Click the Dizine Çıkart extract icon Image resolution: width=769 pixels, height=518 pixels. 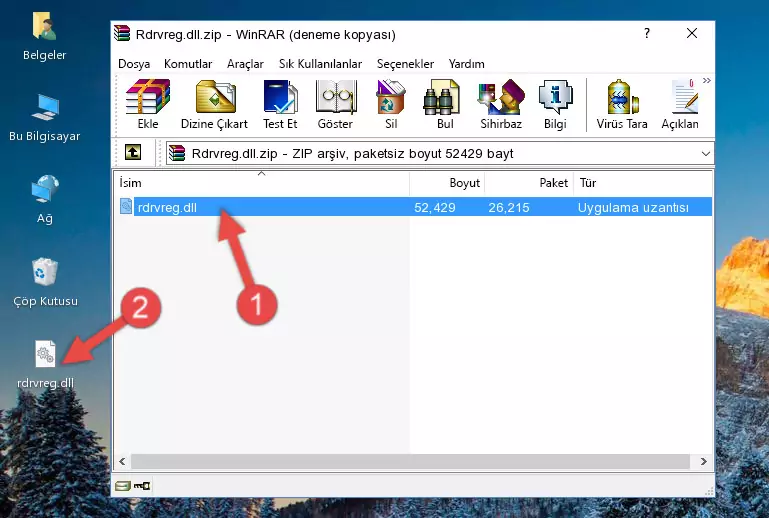tap(214, 104)
